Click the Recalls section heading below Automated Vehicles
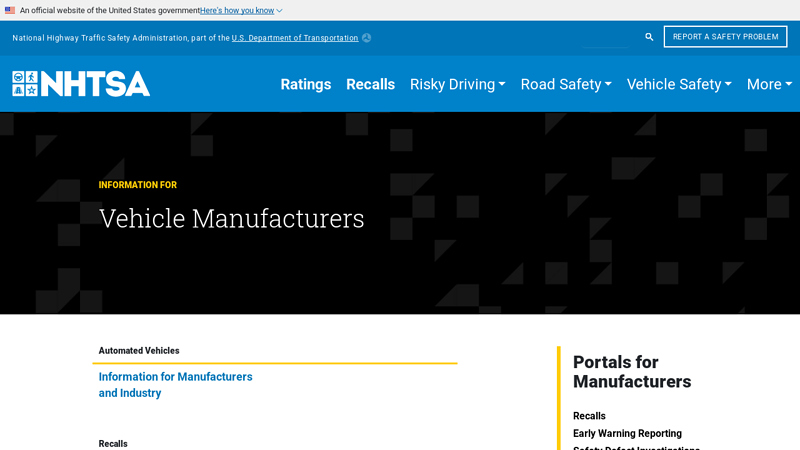This screenshot has height=450, width=800. coord(113,443)
